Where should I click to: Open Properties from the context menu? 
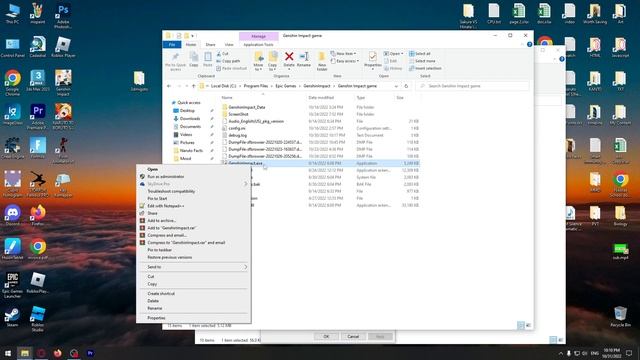click(x=156, y=318)
